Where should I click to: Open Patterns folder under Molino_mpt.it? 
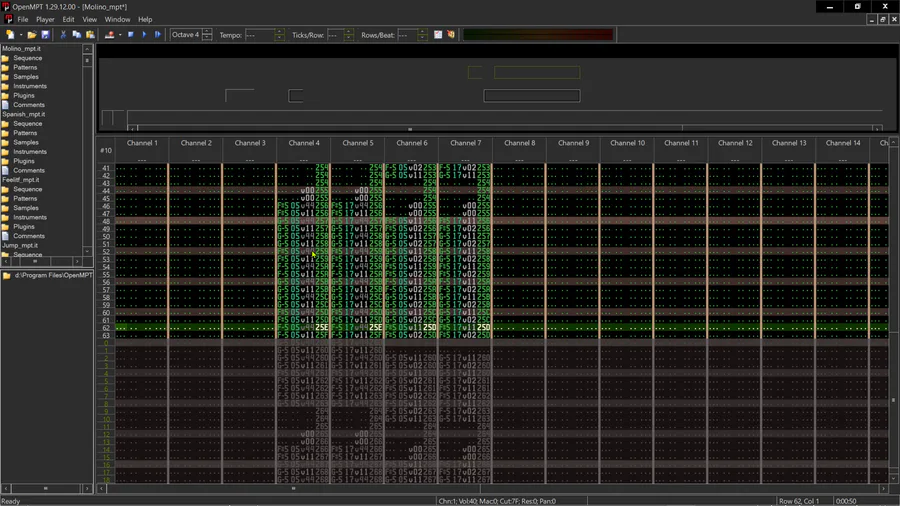pyautogui.click(x=25, y=68)
